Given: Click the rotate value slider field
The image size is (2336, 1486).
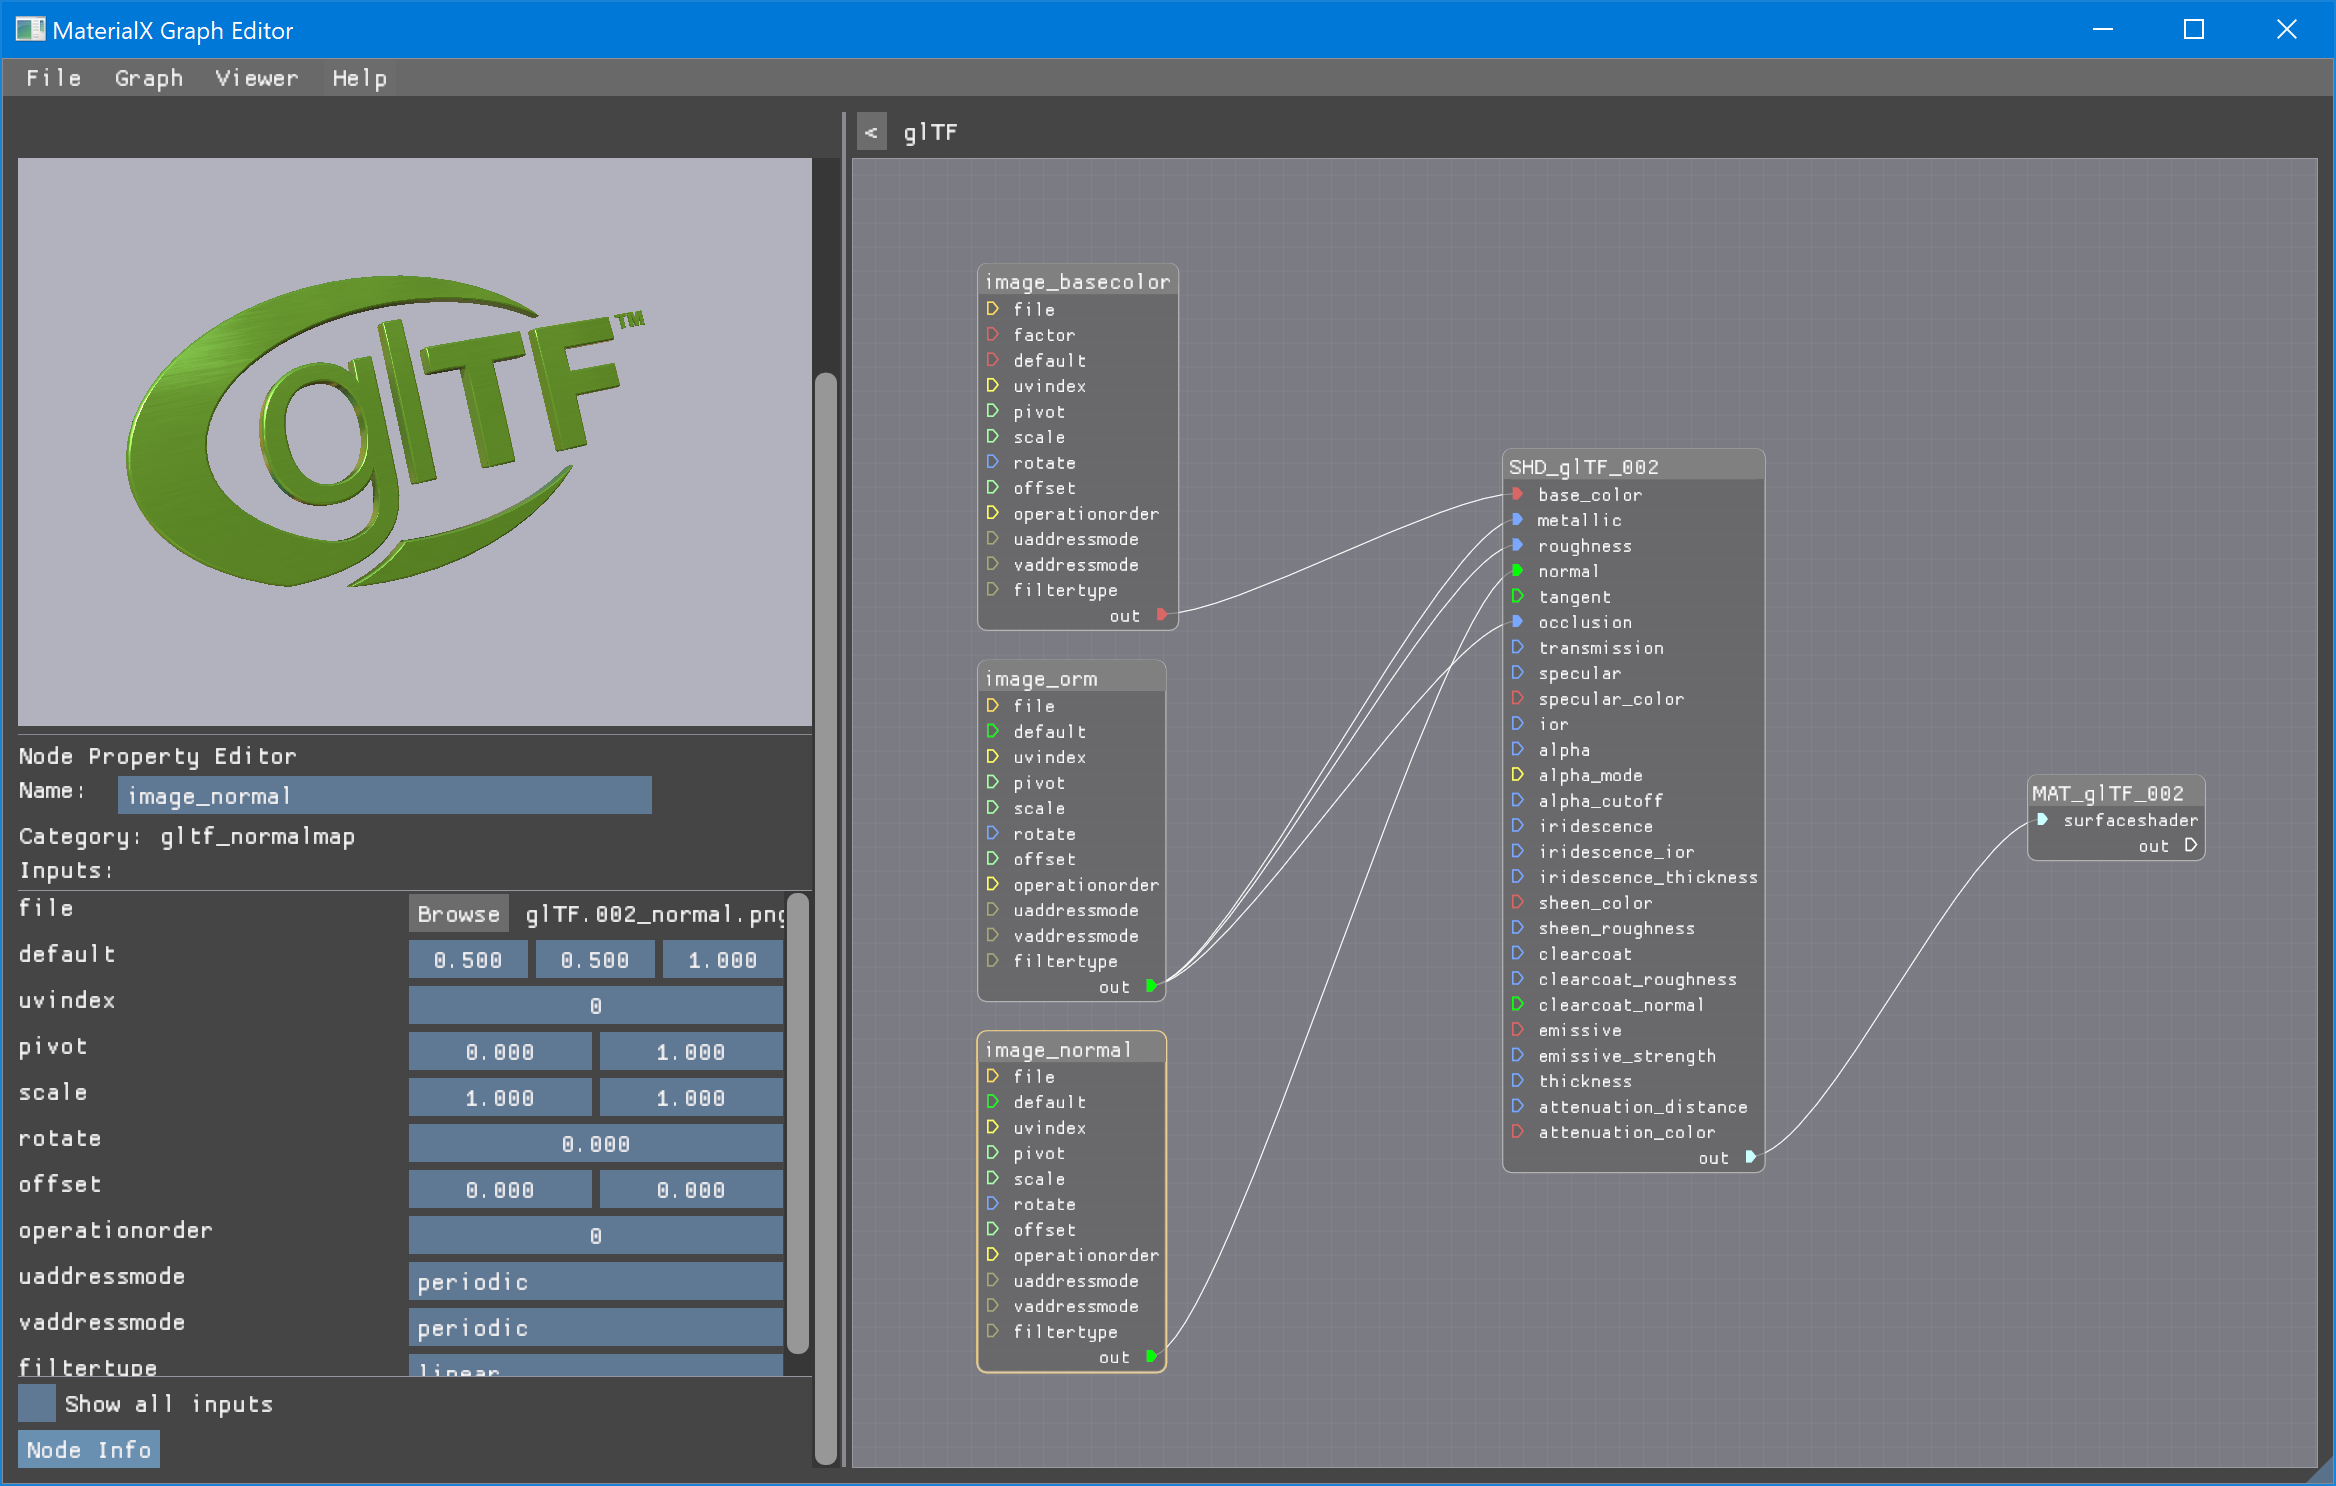Looking at the screenshot, I should 595,1143.
